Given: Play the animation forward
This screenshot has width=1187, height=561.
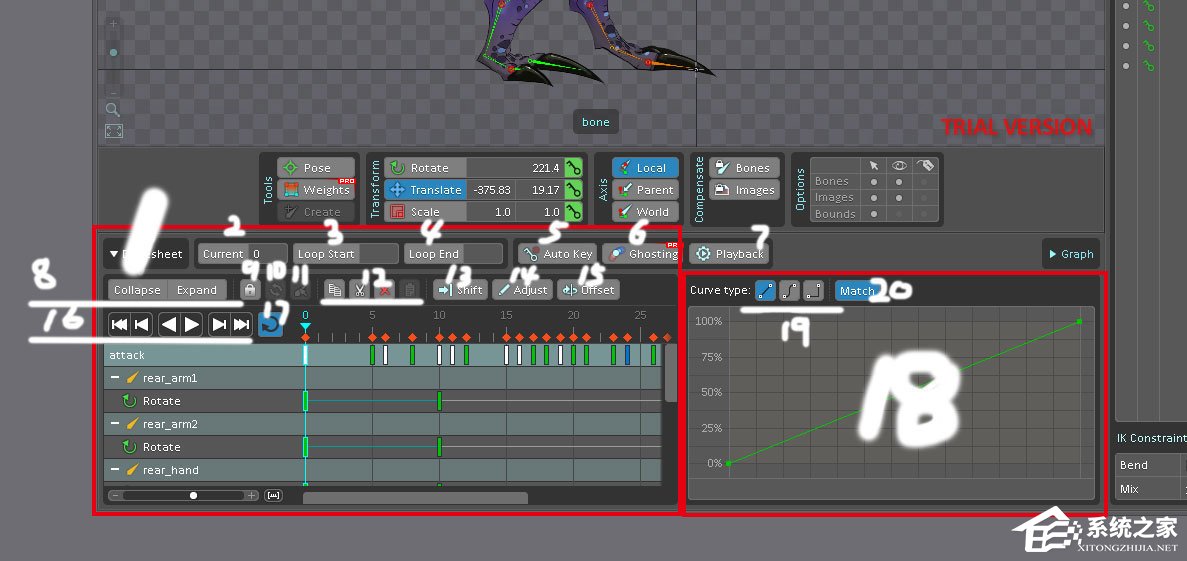Looking at the screenshot, I should [x=192, y=325].
